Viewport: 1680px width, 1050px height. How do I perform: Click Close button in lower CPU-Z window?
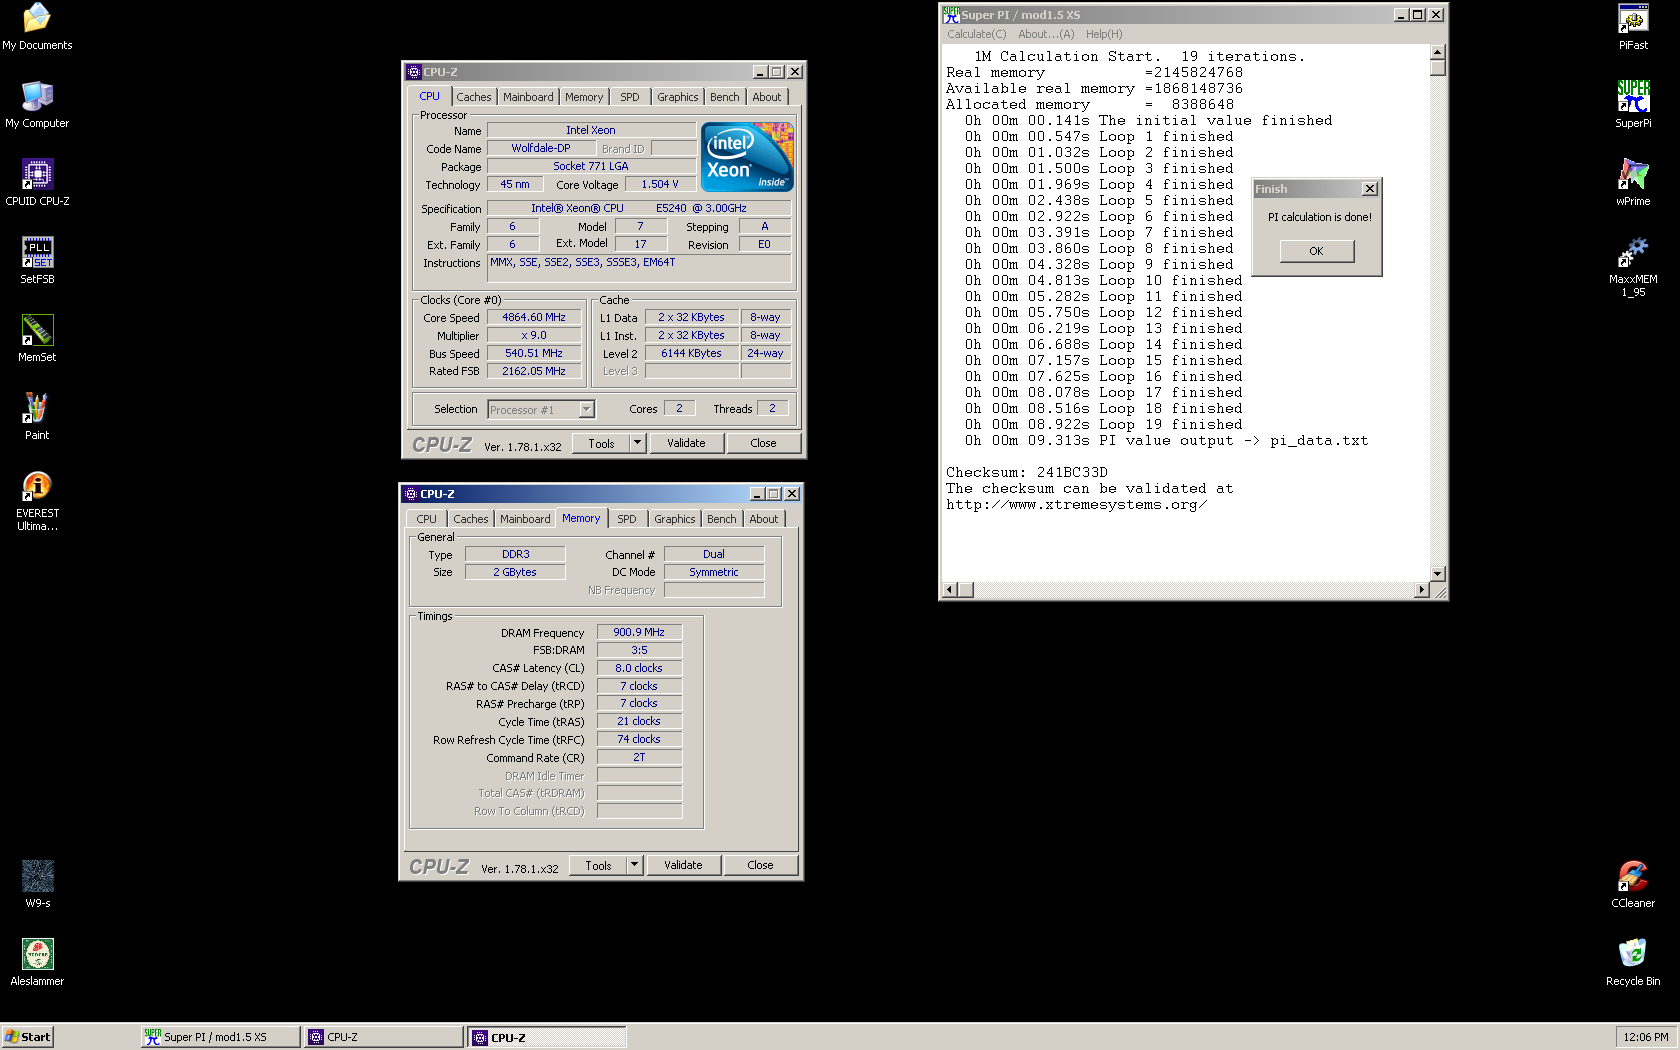[x=760, y=865]
